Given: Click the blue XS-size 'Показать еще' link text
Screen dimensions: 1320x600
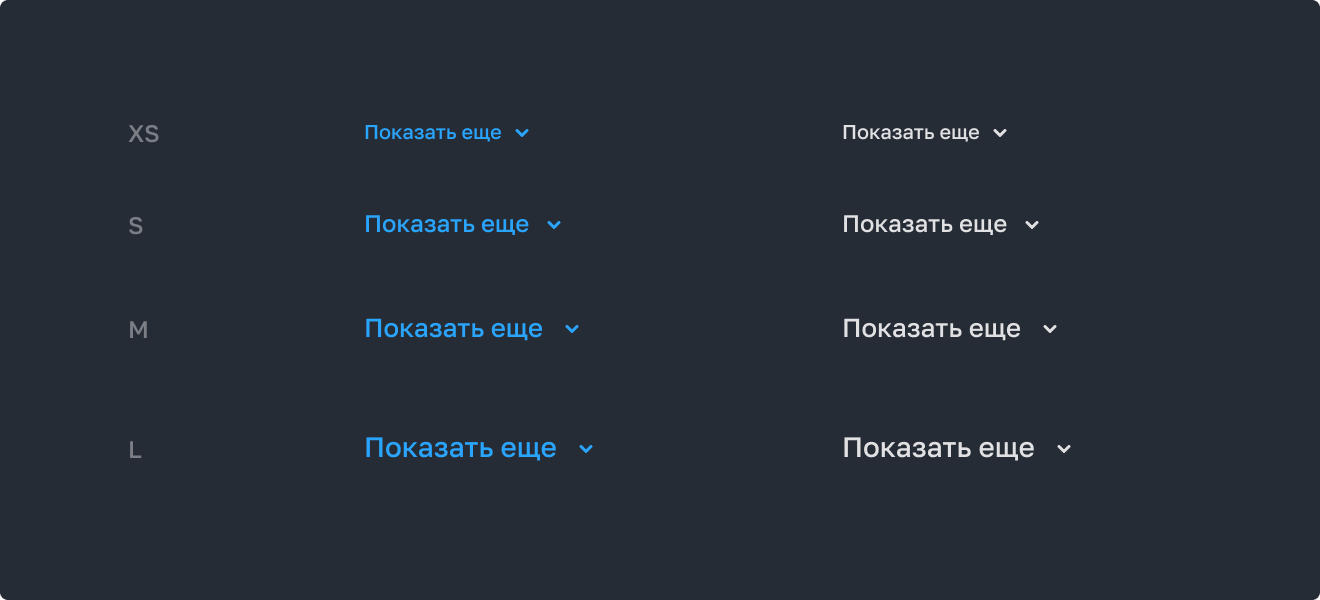Looking at the screenshot, I should [x=432, y=133].
